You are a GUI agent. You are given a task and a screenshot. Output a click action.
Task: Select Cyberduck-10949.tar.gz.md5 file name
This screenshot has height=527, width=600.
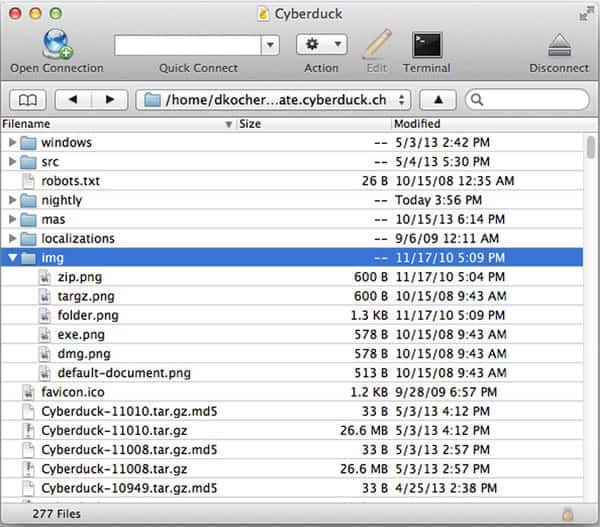click(129, 488)
